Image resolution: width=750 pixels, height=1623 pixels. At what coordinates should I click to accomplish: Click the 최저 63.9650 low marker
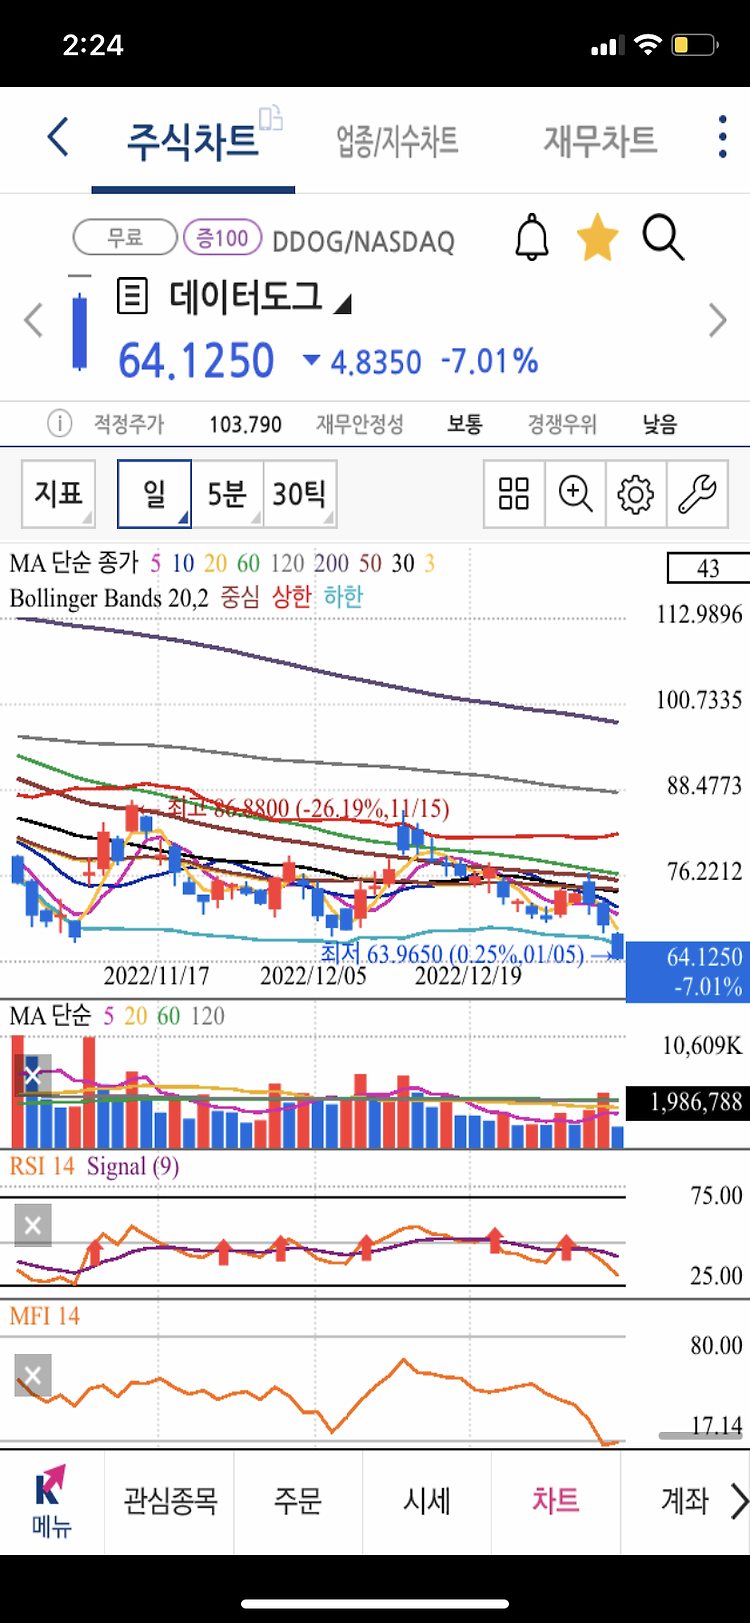click(452, 954)
